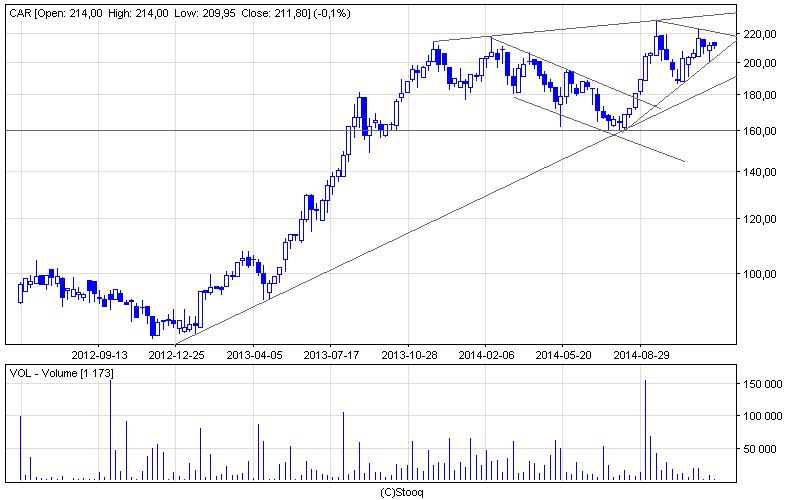Image resolution: width=800 pixels, height=500 pixels.
Task: Click the 2013-10-28 date label
Action: click(410, 355)
